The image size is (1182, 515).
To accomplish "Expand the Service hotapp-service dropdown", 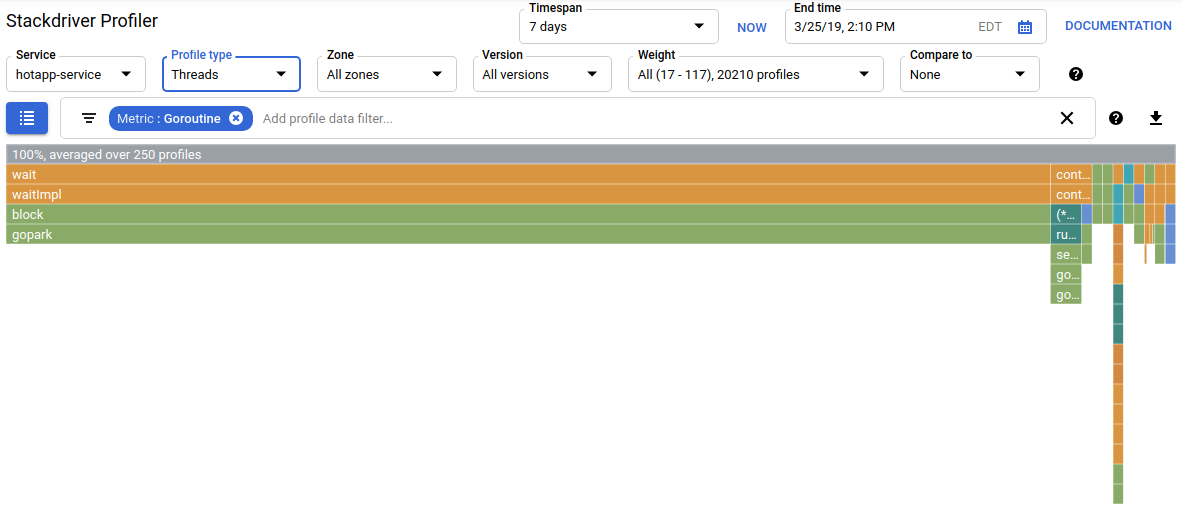I will tap(76, 74).
